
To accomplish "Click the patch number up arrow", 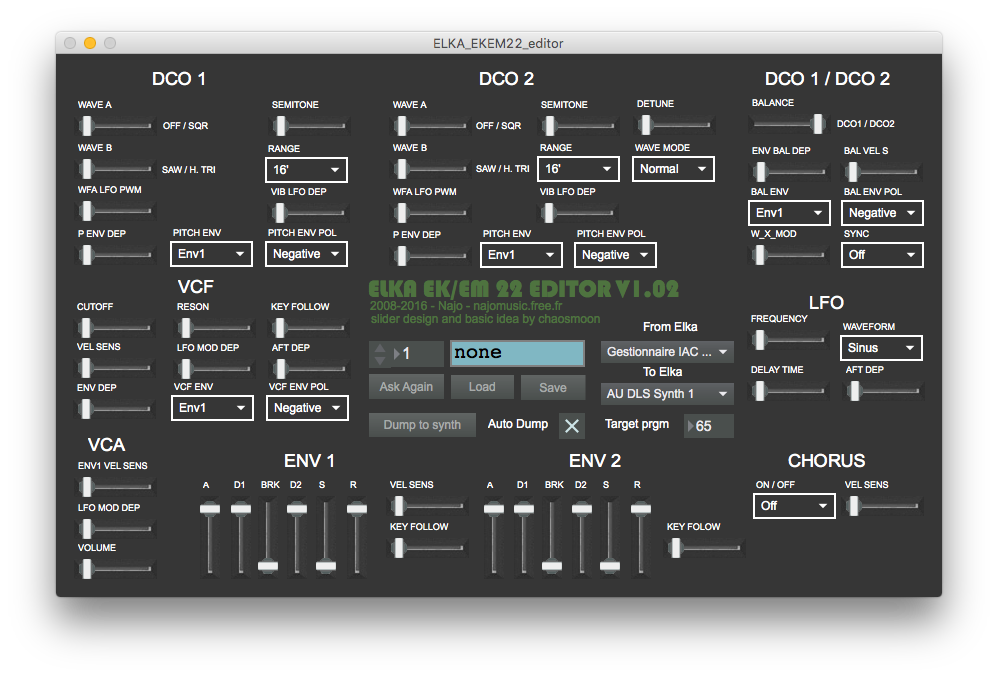I will [379, 347].
